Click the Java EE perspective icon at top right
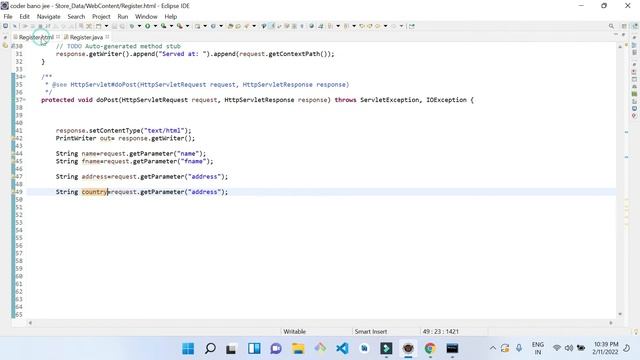 click(635, 26)
